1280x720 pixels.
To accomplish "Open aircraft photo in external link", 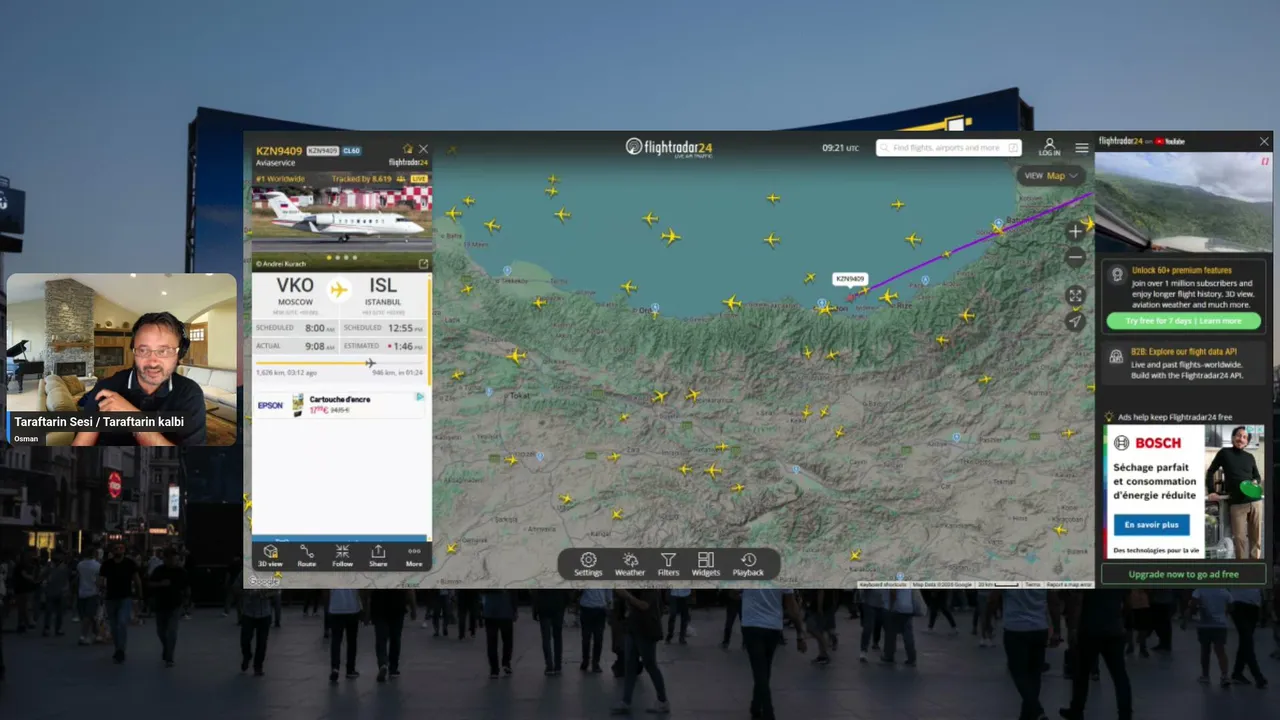I will (x=423, y=264).
